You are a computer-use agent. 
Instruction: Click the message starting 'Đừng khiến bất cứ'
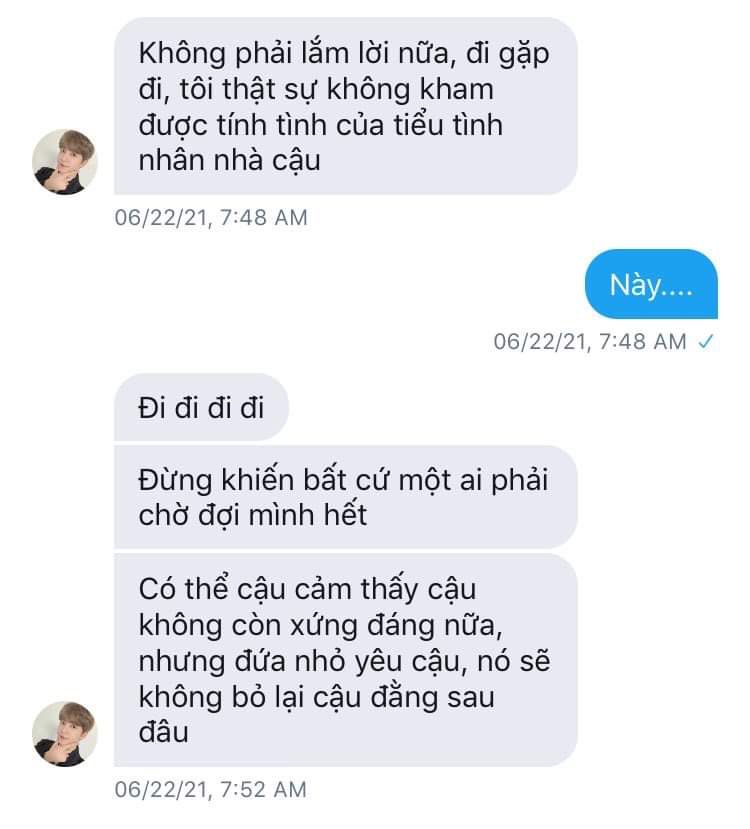pyautogui.click(x=346, y=497)
